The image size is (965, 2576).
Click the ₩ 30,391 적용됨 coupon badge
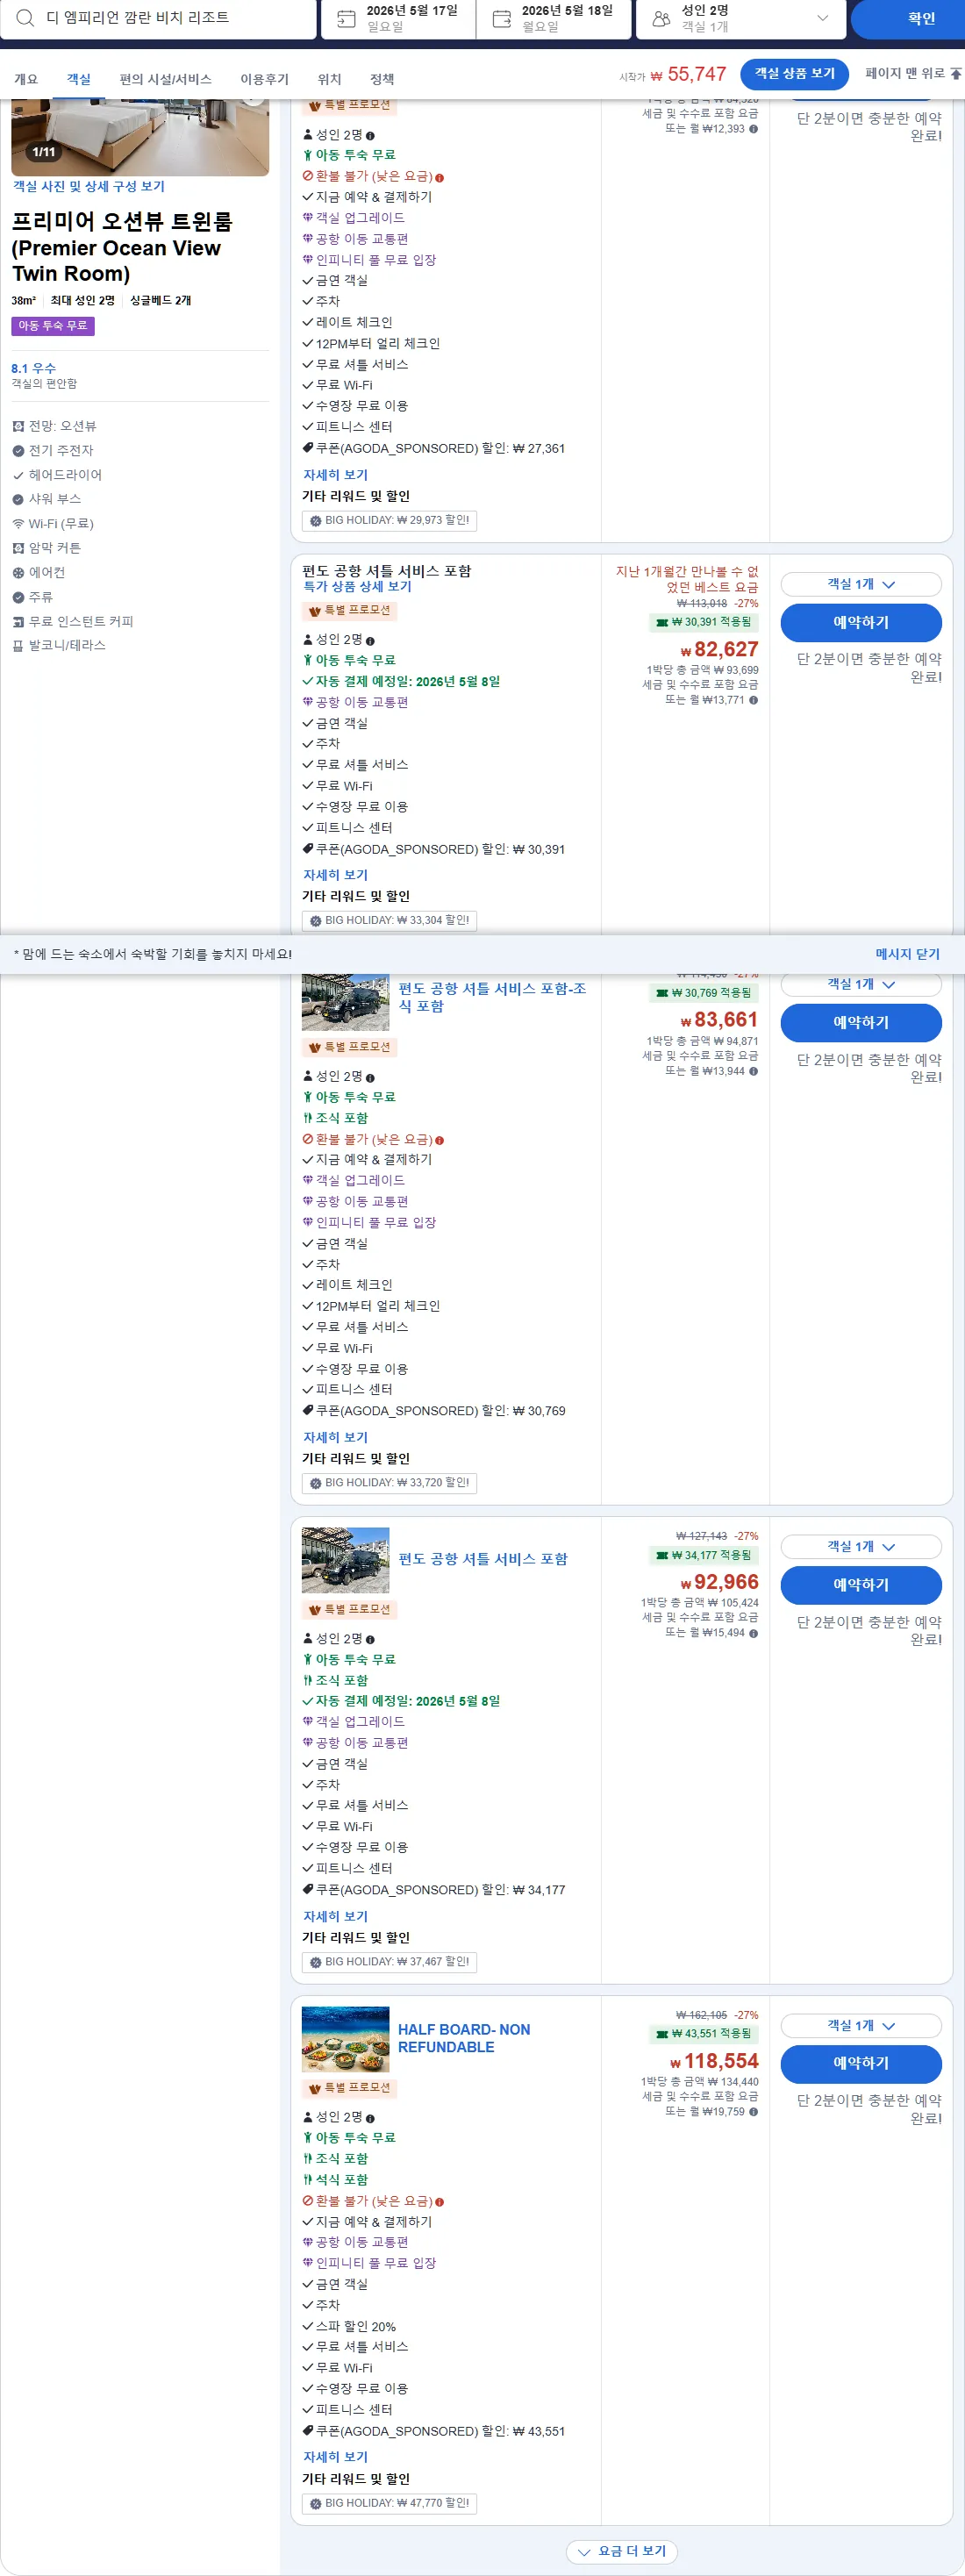coord(703,622)
